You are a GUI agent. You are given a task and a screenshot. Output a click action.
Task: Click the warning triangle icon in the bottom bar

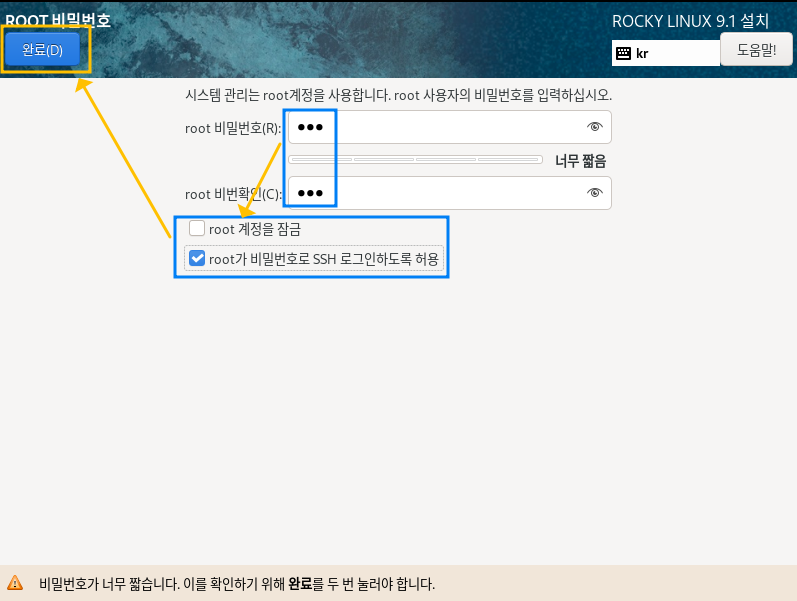pyautogui.click(x=15, y=583)
